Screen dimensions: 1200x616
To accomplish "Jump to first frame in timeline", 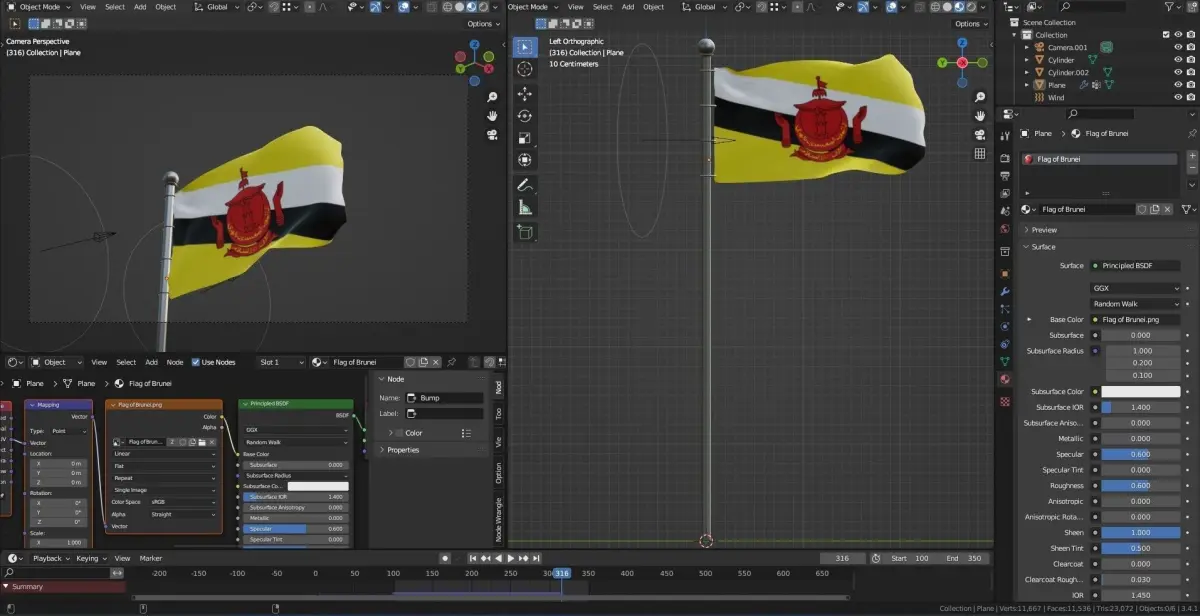I will click(x=474, y=558).
